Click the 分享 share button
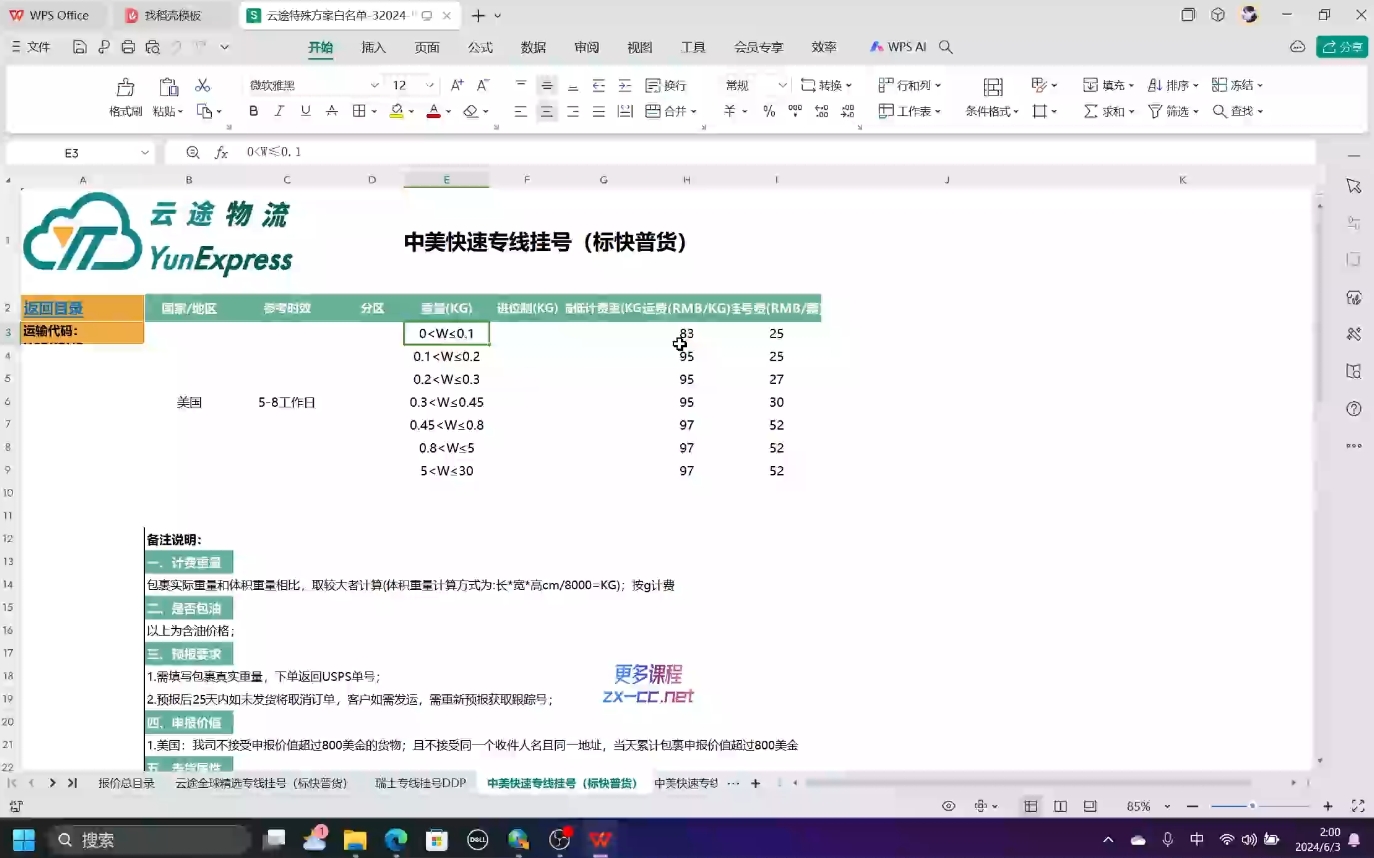Viewport: 1374px width, 858px height. pyautogui.click(x=1342, y=47)
